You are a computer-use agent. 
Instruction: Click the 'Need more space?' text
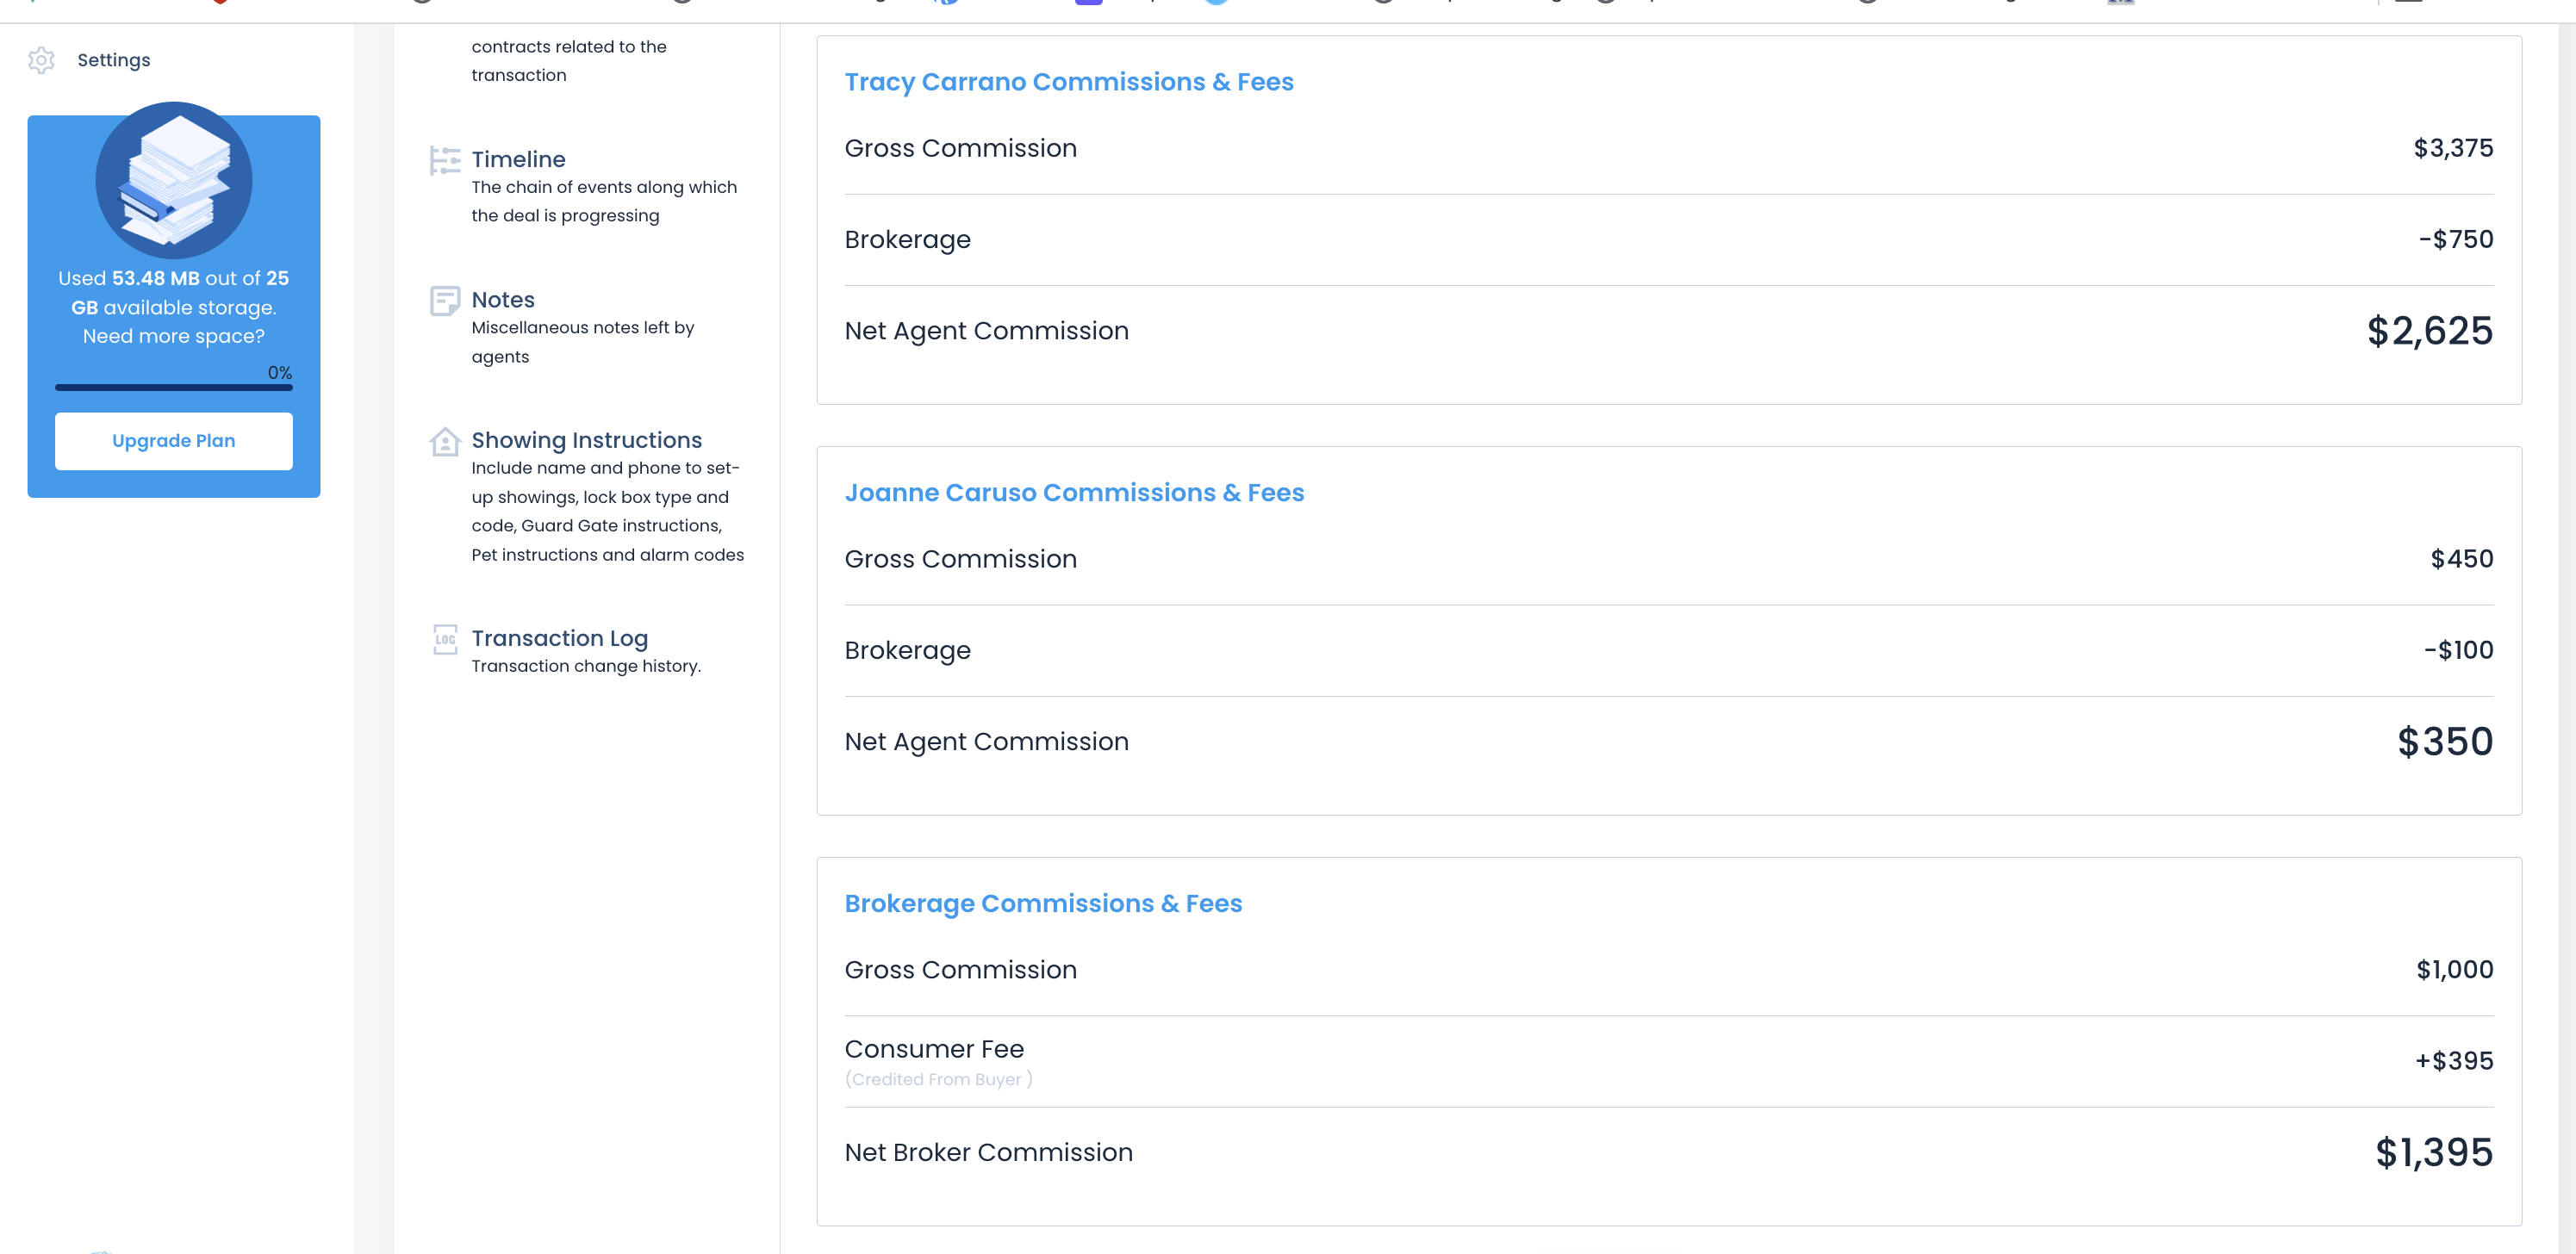(x=174, y=336)
